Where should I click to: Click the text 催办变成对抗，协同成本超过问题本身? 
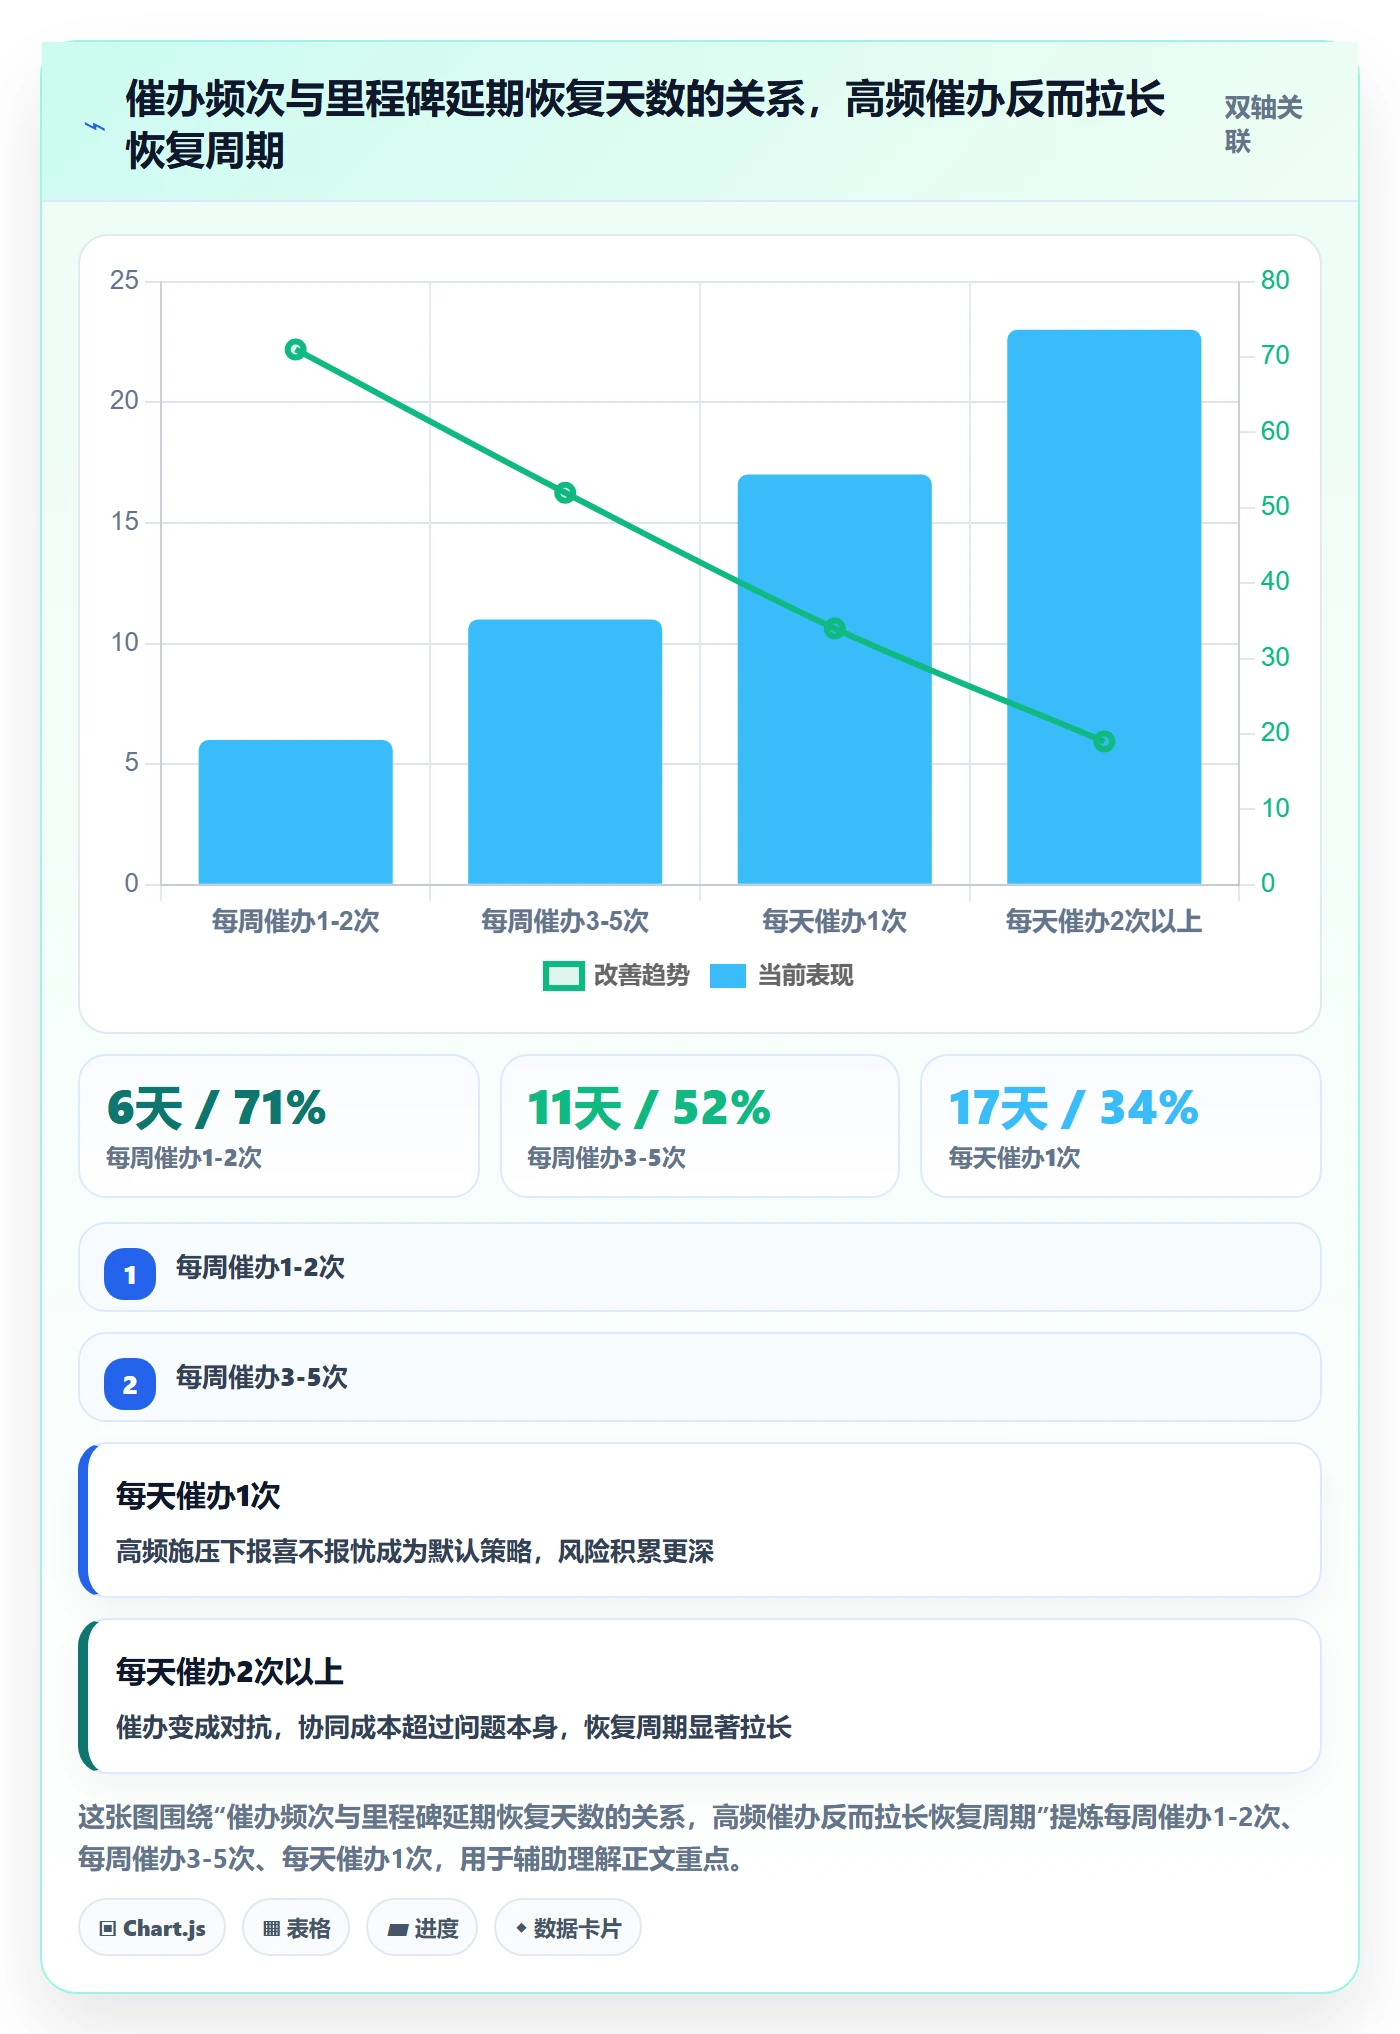(336, 1727)
